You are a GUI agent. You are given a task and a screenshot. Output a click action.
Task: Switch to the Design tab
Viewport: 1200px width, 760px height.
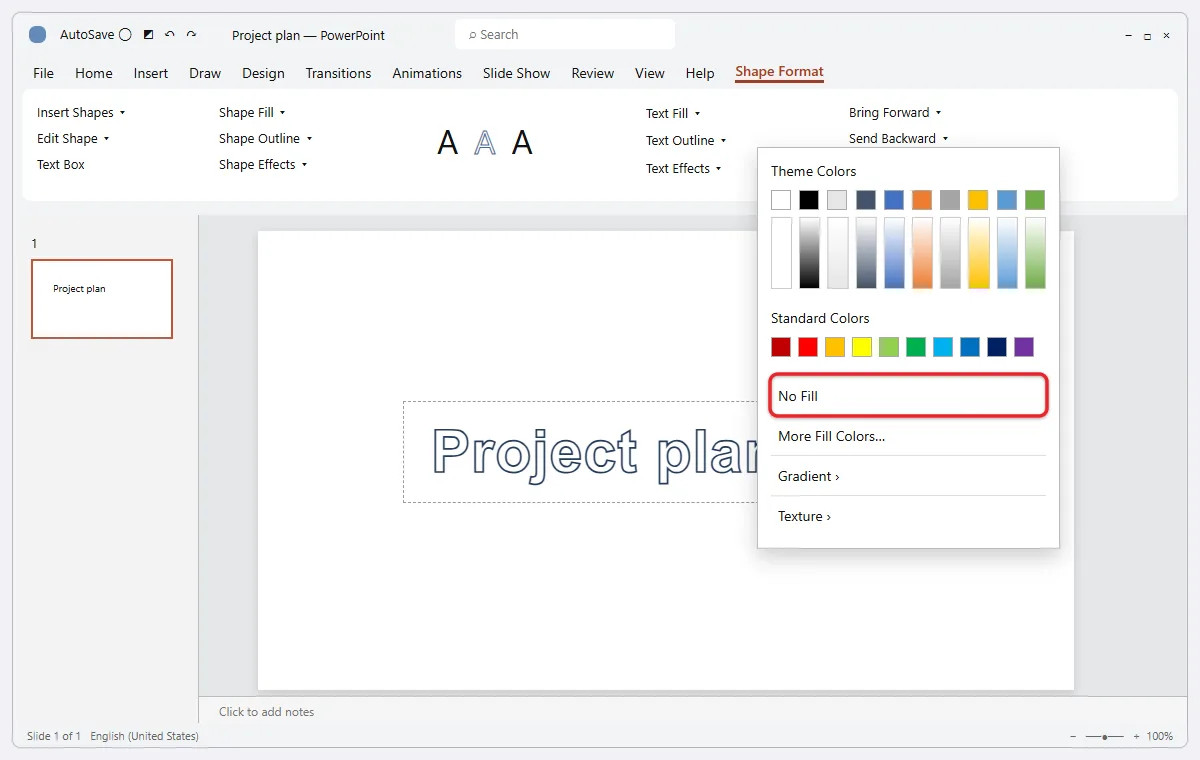pyautogui.click(x=263, y=73)
